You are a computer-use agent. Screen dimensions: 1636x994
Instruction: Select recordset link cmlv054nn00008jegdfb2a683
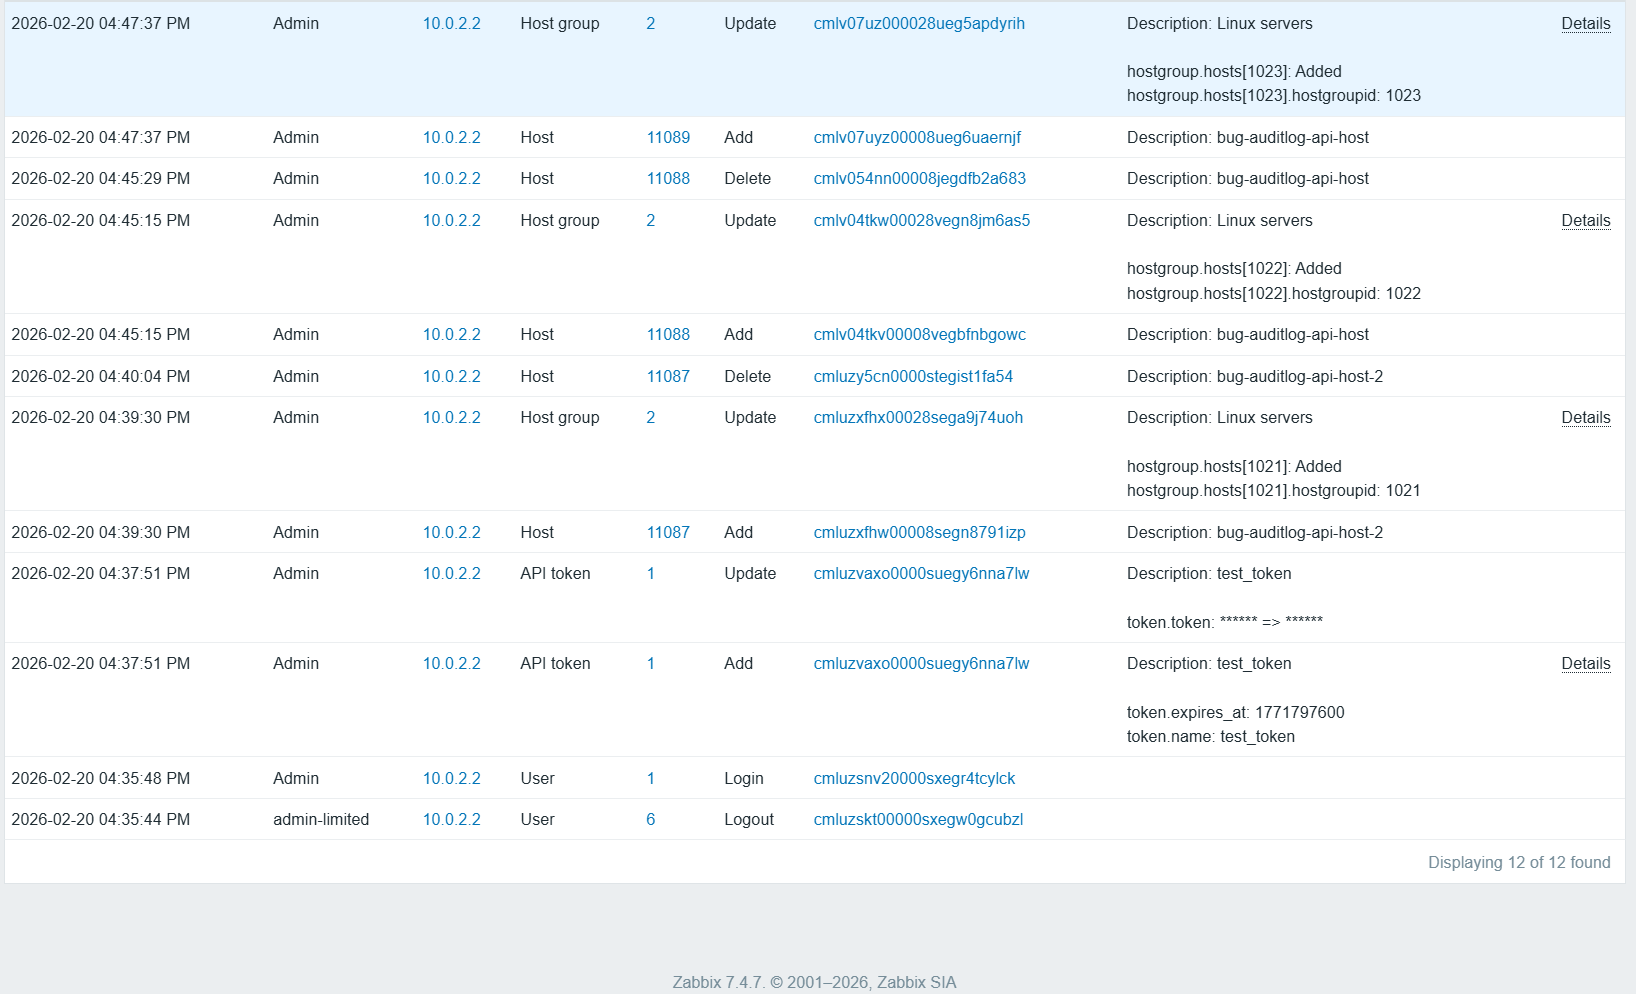pyautogui.click(x=919, y=179)
